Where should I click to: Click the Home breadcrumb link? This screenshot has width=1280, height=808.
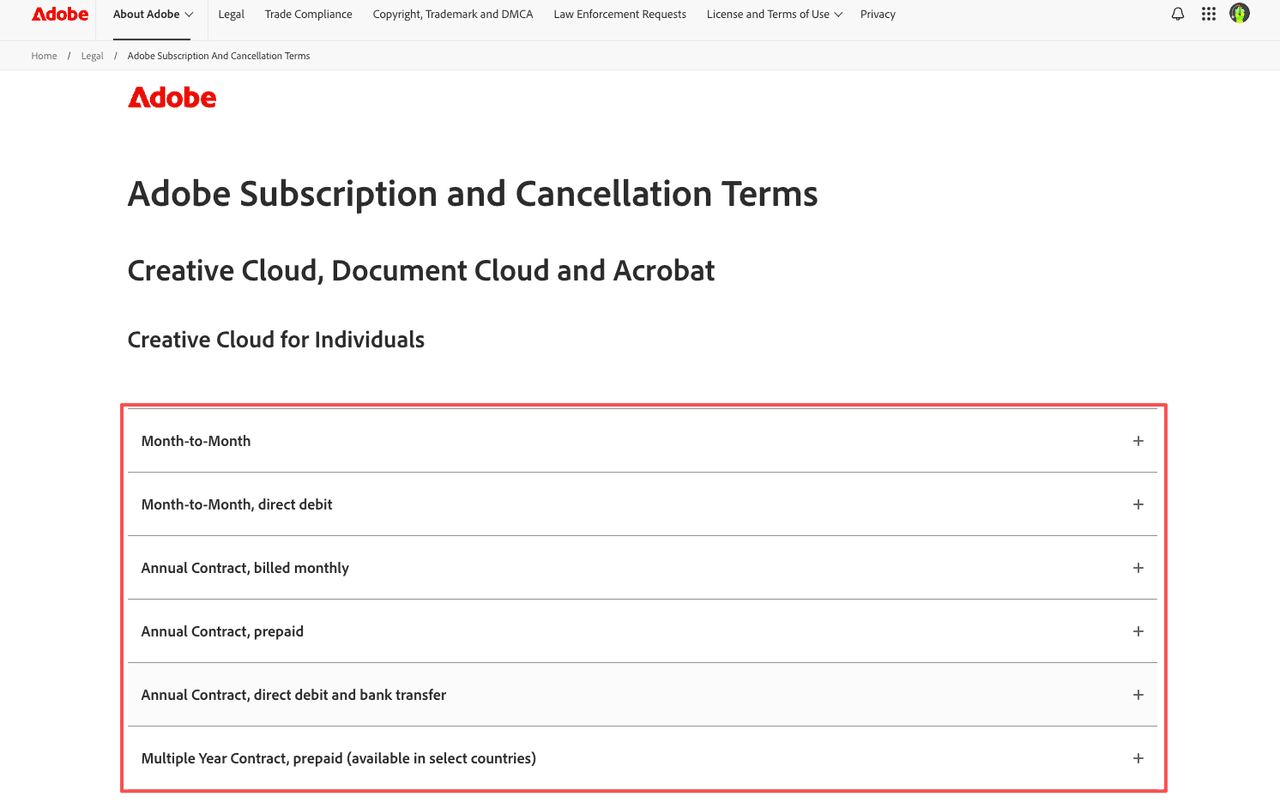click(44, 55)
